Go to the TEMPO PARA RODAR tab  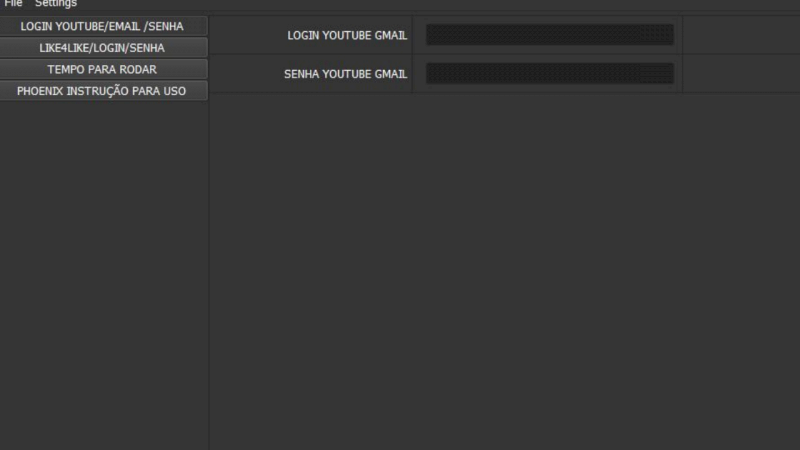(103, 69)
